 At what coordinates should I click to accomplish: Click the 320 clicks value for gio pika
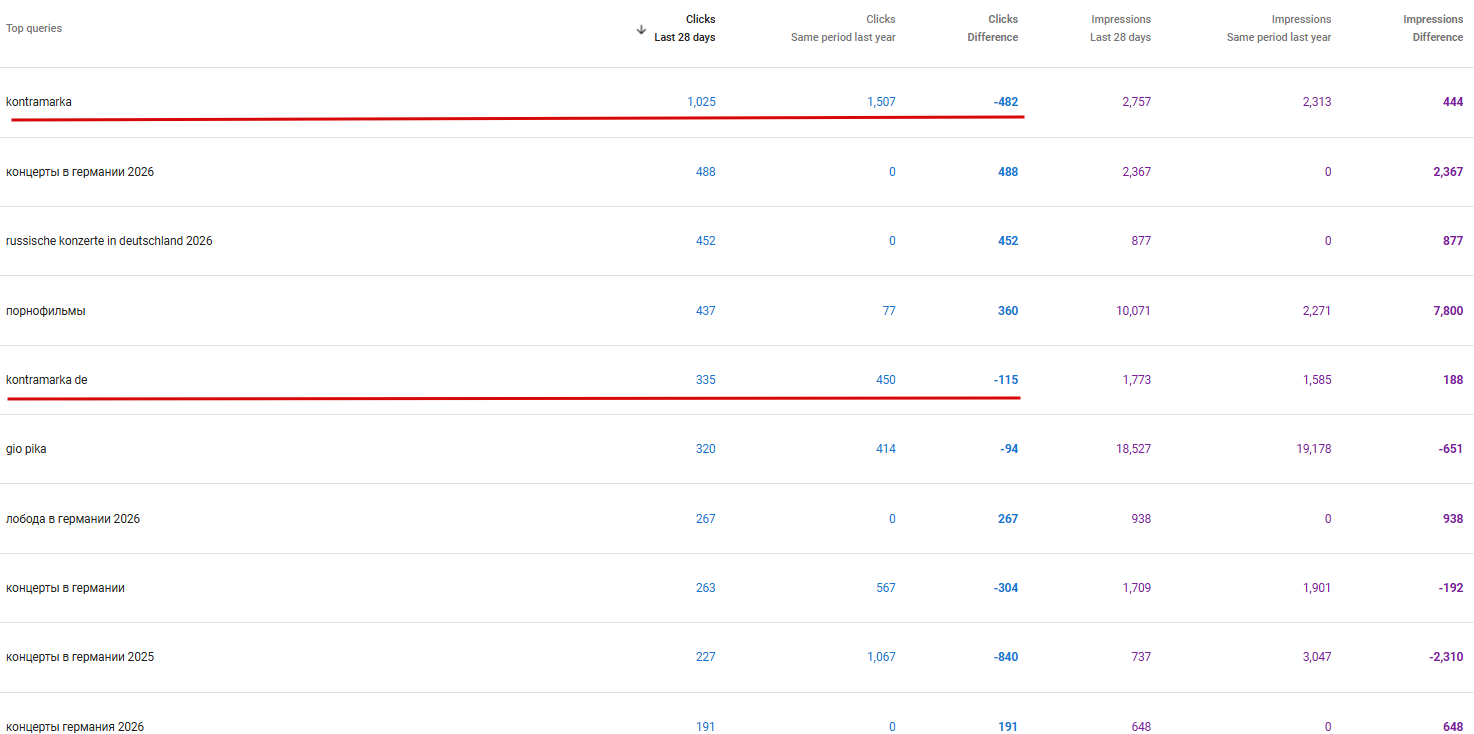tap(706, 449)
